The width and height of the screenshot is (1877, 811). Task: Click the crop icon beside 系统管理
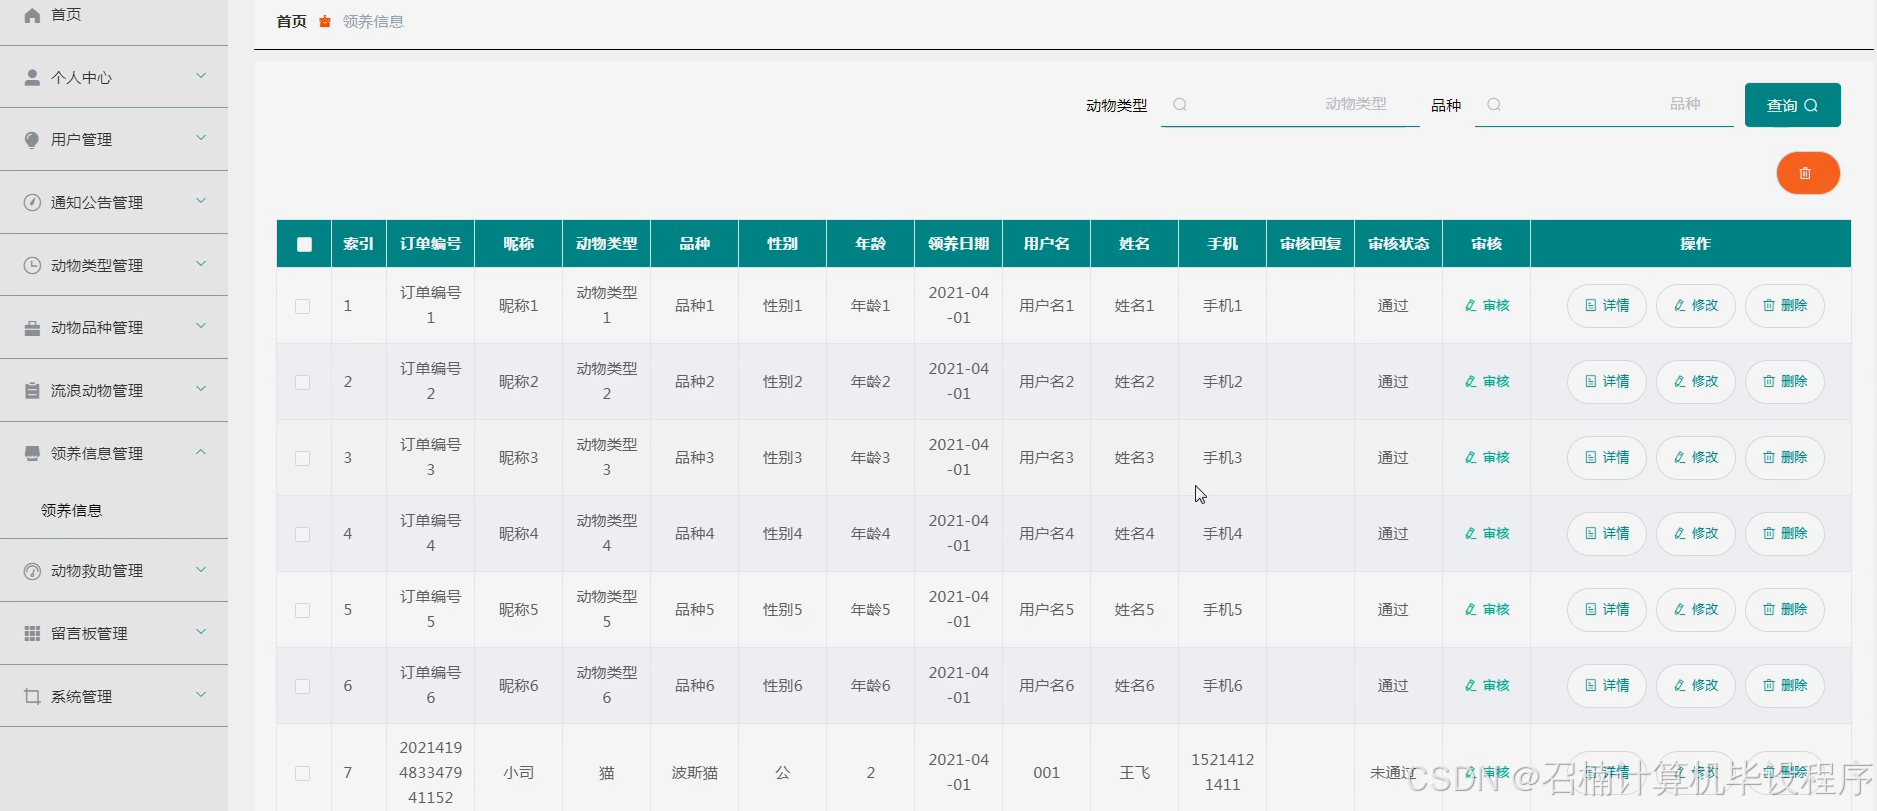point(32,696)
